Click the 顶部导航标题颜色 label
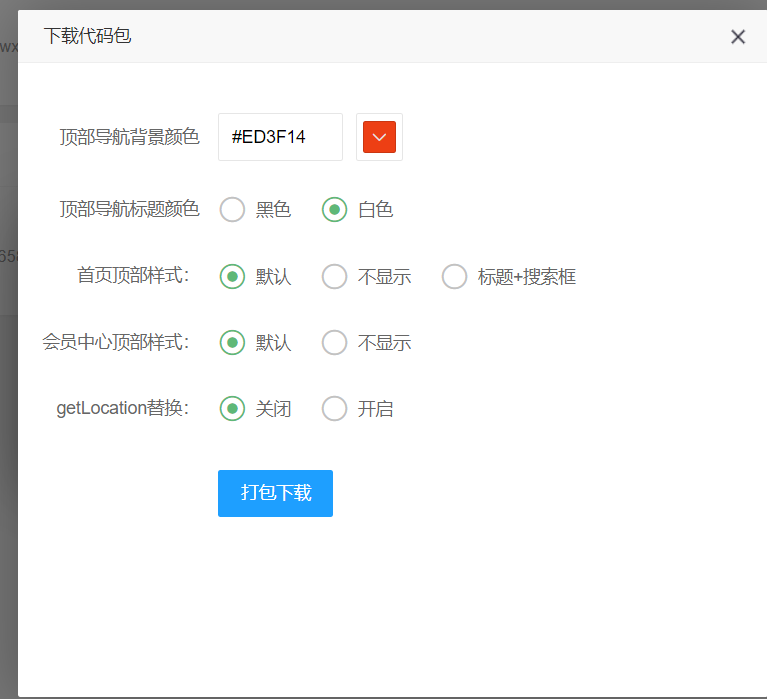This screenshot has height=699, width=767. point(129,210)
